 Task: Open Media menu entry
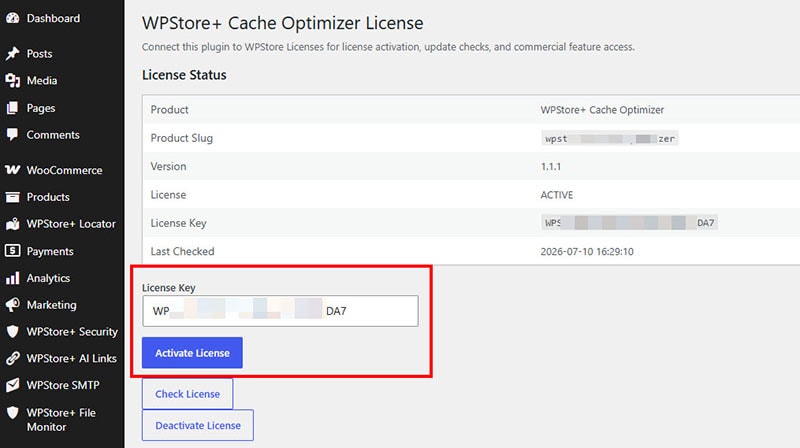tap(42, 81)
